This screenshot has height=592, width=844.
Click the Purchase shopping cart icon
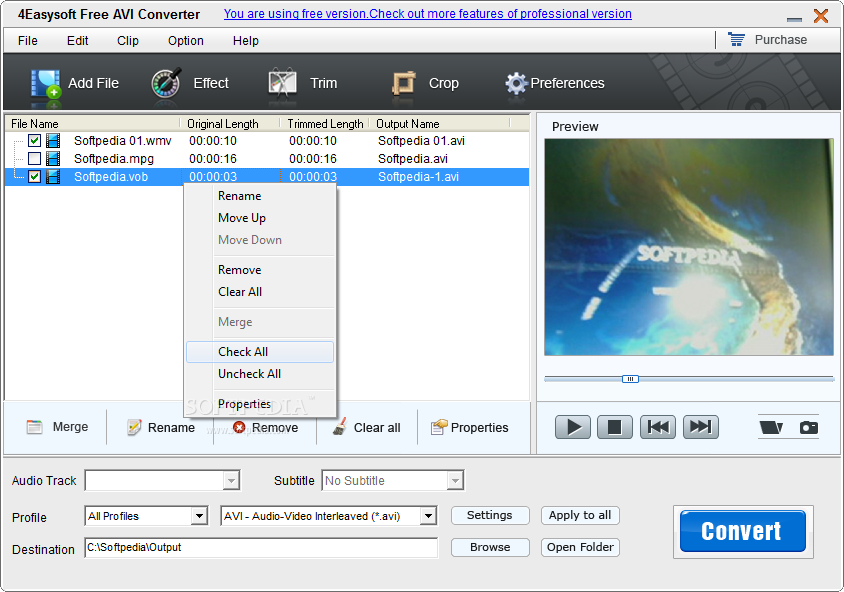[736, 39]
